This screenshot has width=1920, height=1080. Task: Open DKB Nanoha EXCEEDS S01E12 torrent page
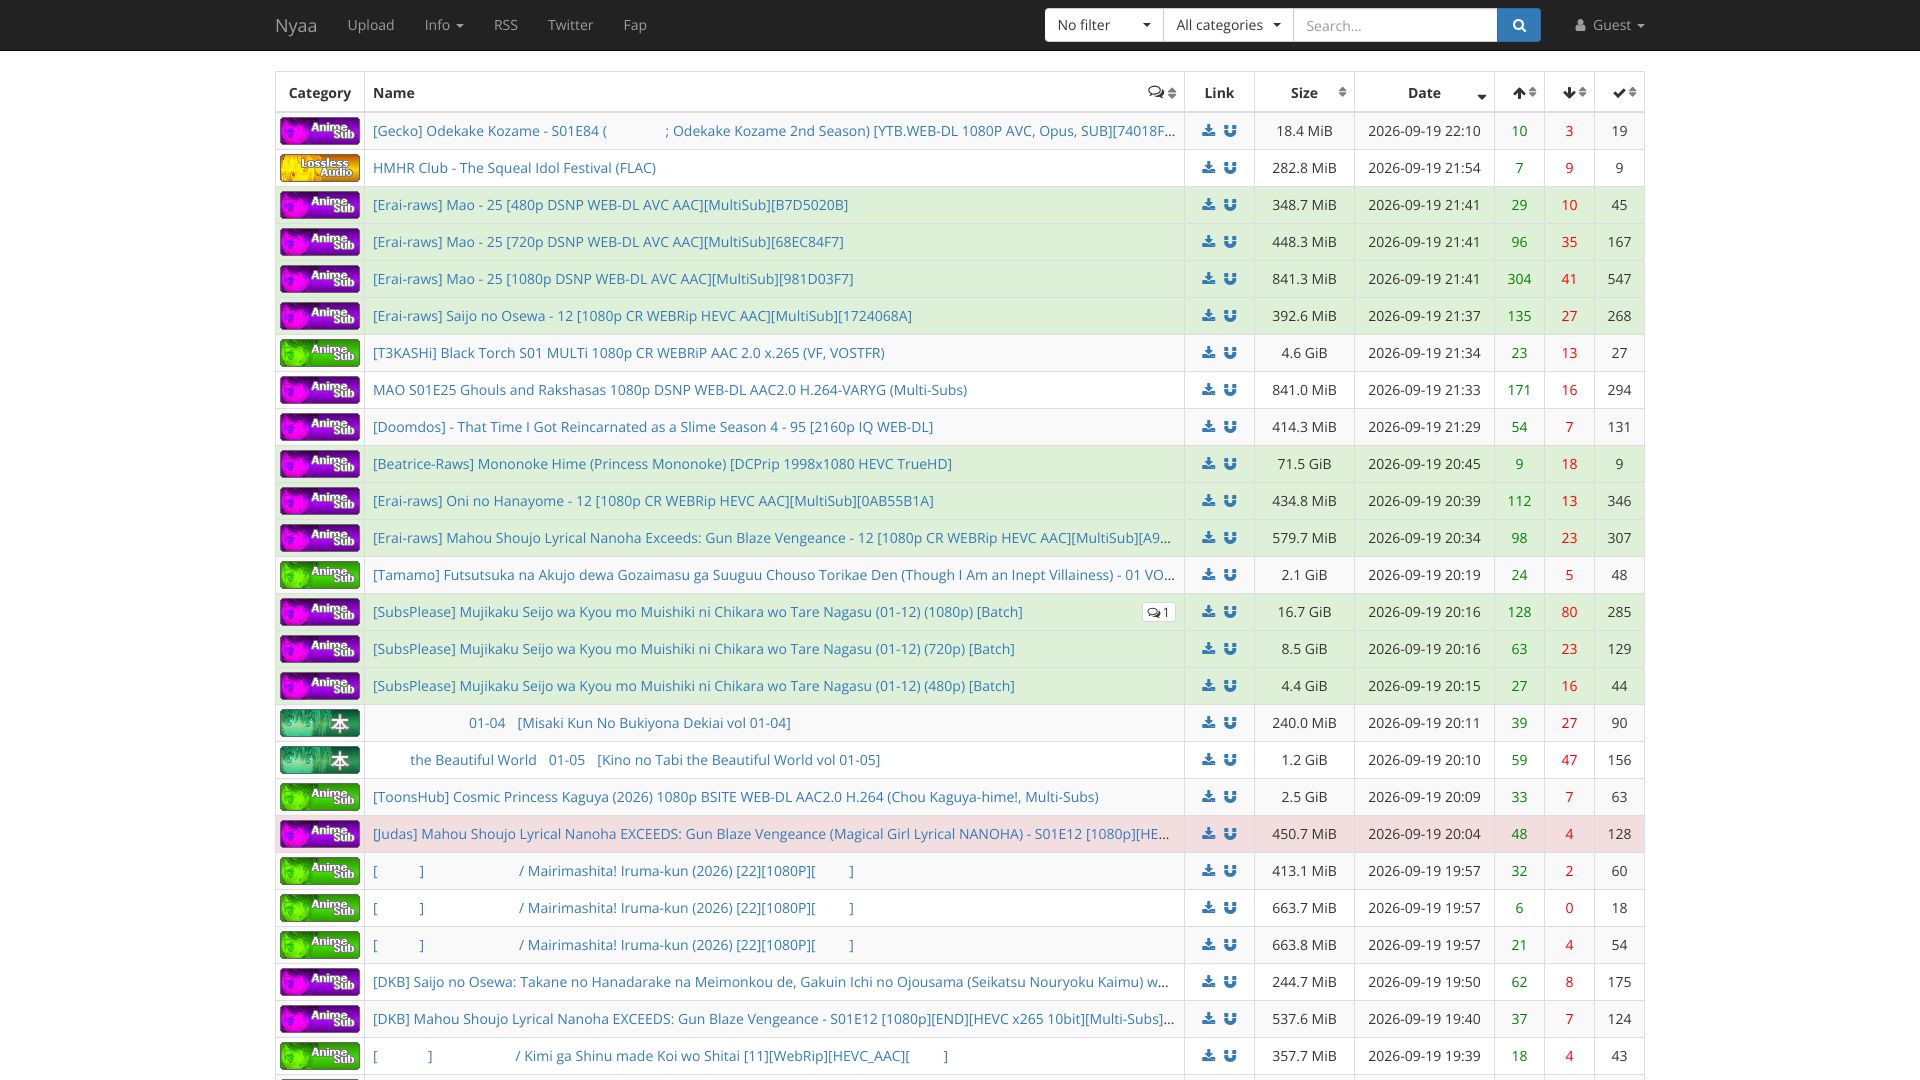click(774, 1019)
